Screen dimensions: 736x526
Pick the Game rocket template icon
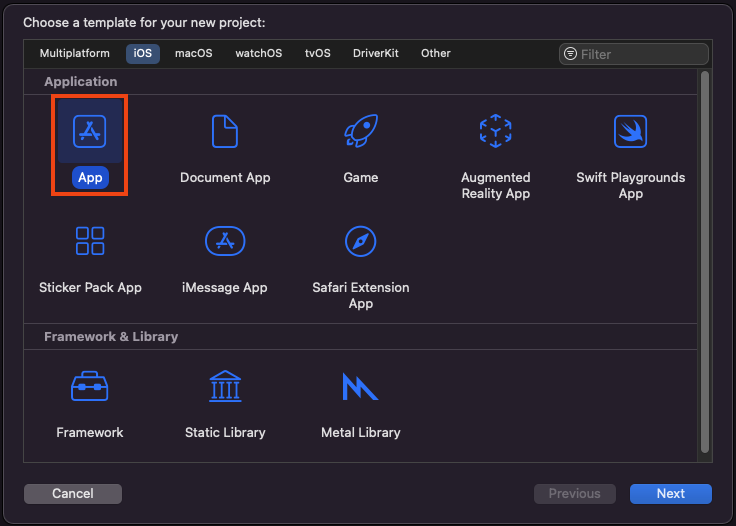(x=360, y=131)
